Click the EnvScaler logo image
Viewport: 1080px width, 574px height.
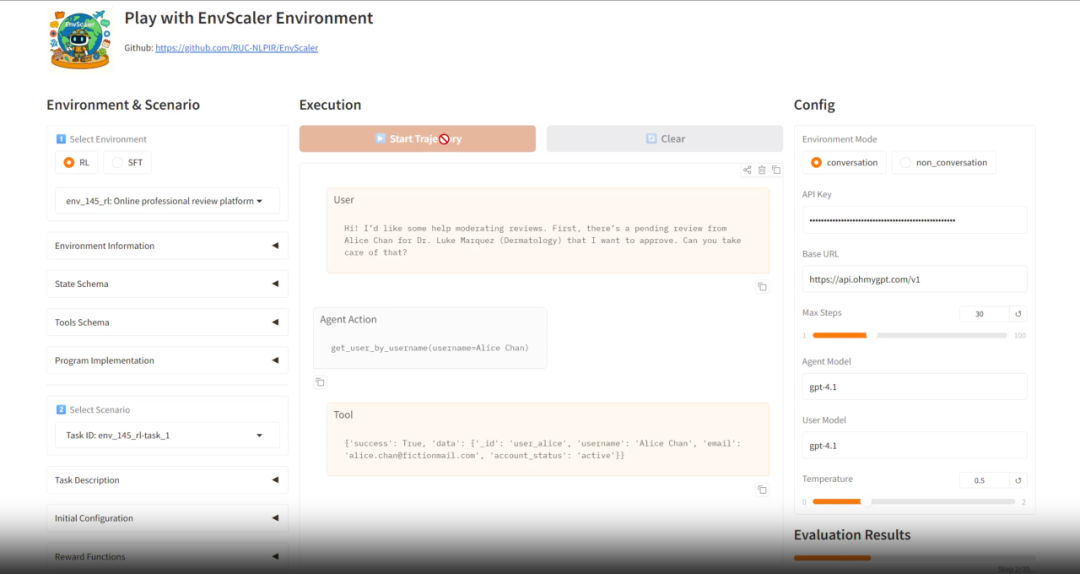[x=80, y=38]
